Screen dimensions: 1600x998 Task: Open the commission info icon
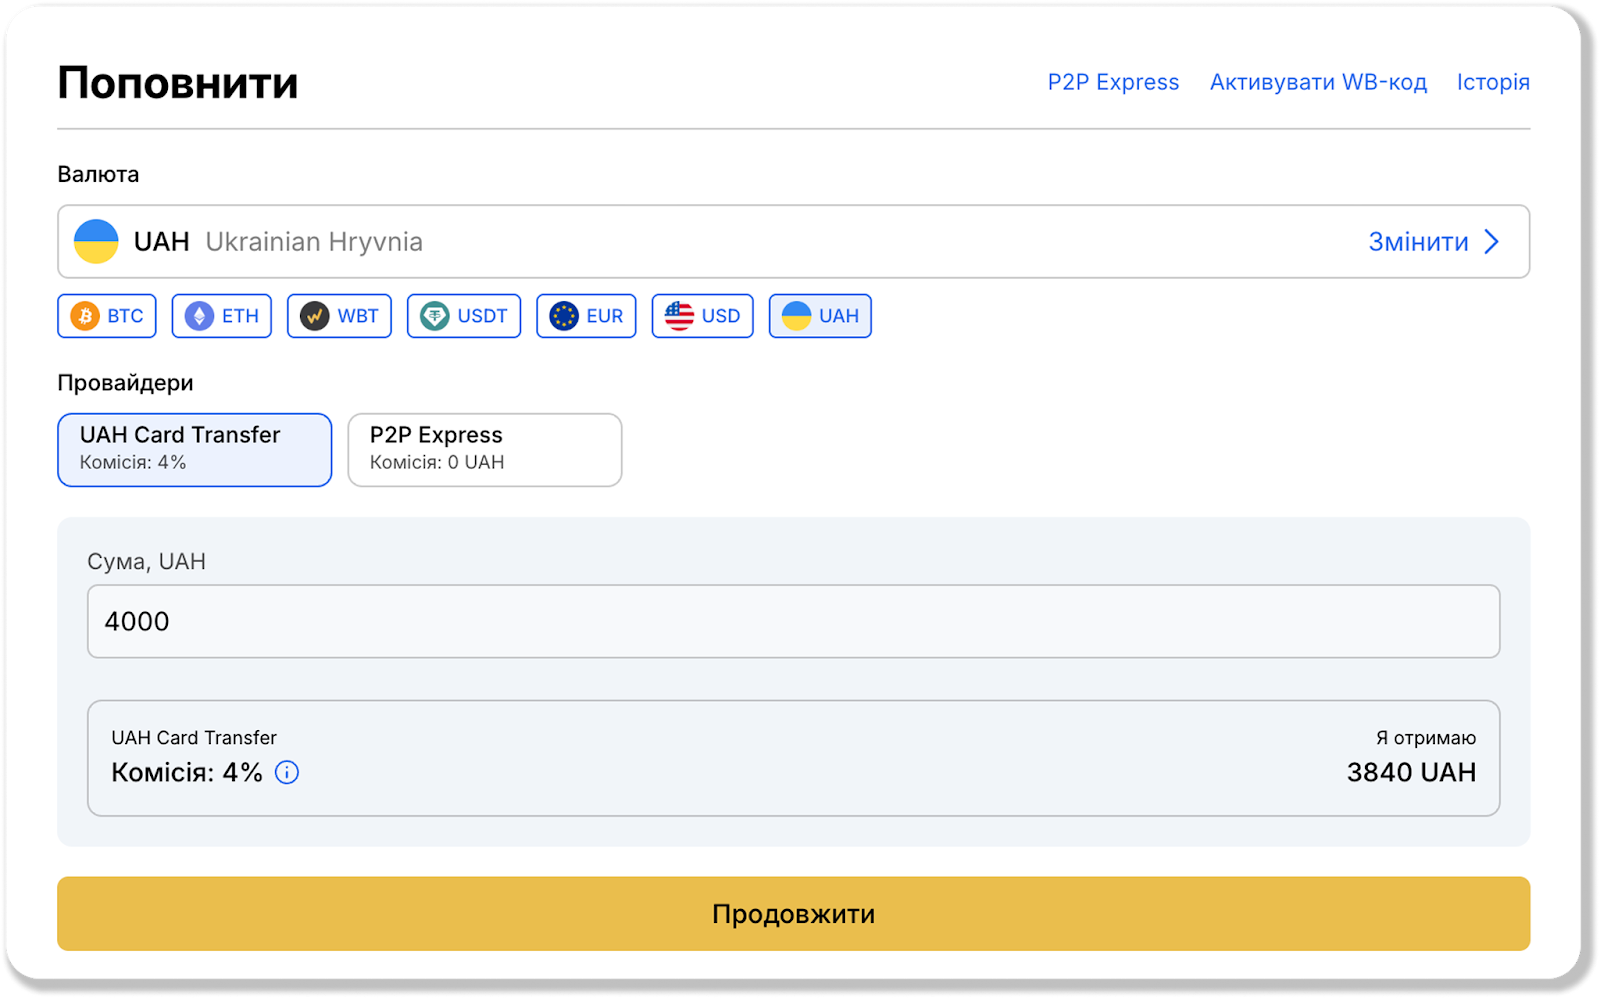click(x=287, y=773)
